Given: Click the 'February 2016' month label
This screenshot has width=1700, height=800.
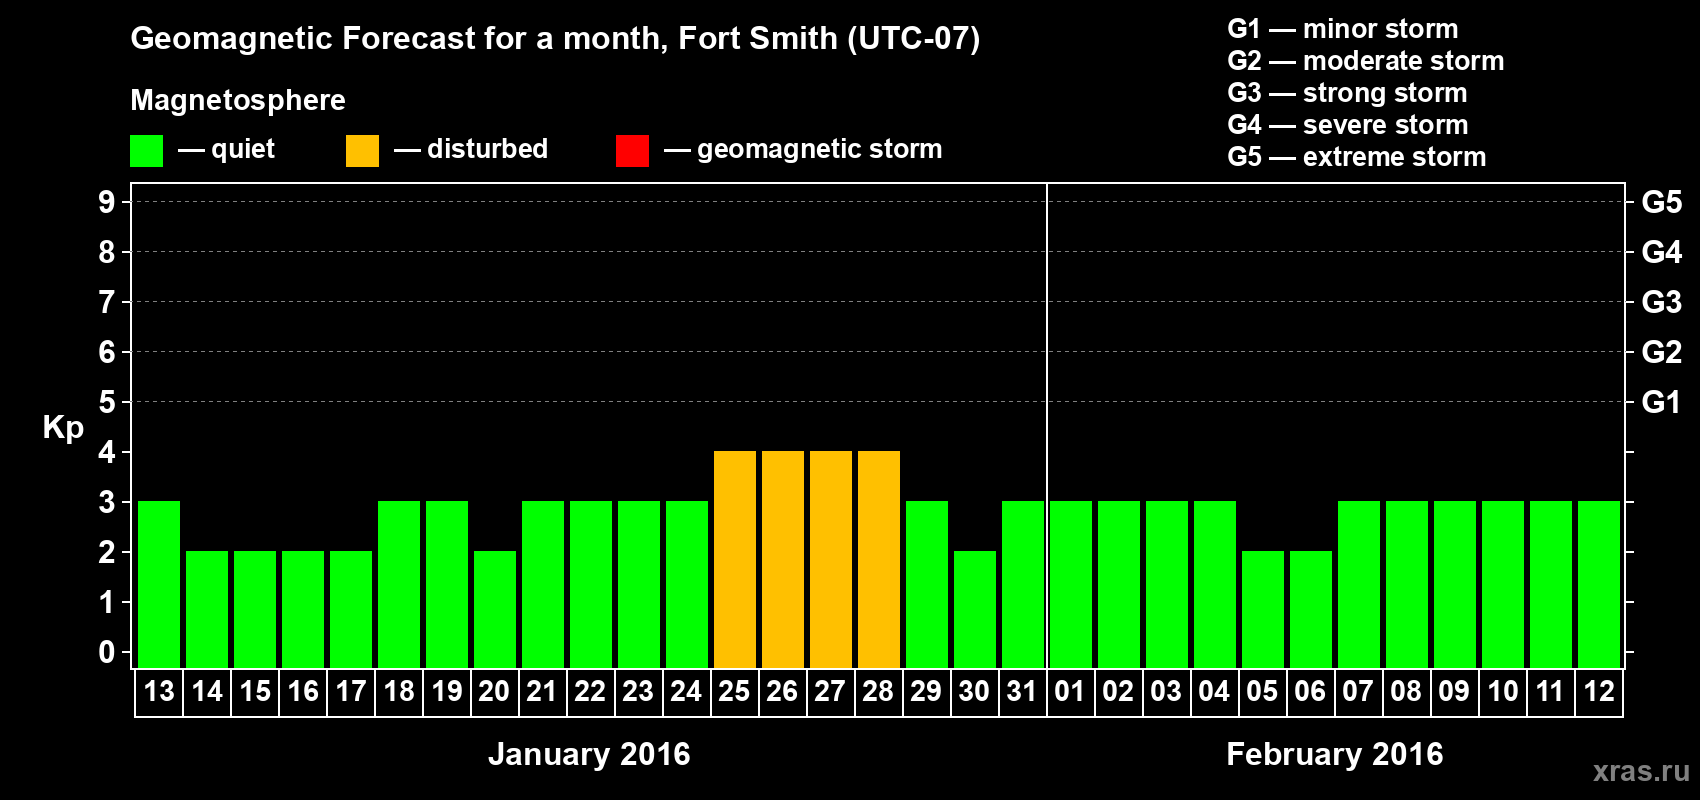Looking at the screenshot, I should (1335, 754).
